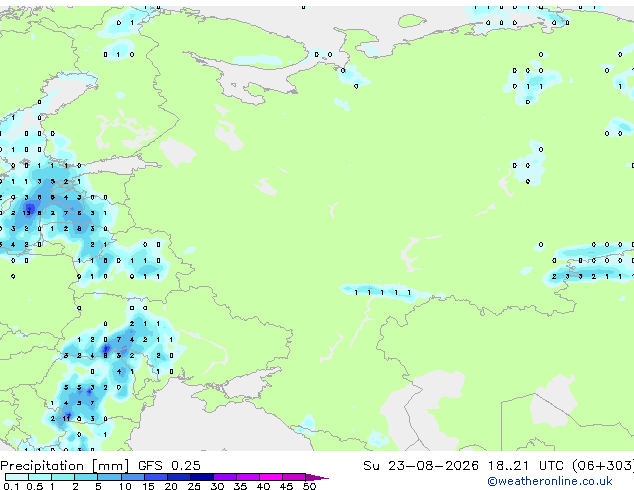The height and width of the screenshot is (490, 634).
Task: Click the '18..21 UTC' time text
Action: pyautogui.click(x=525, y=466)
